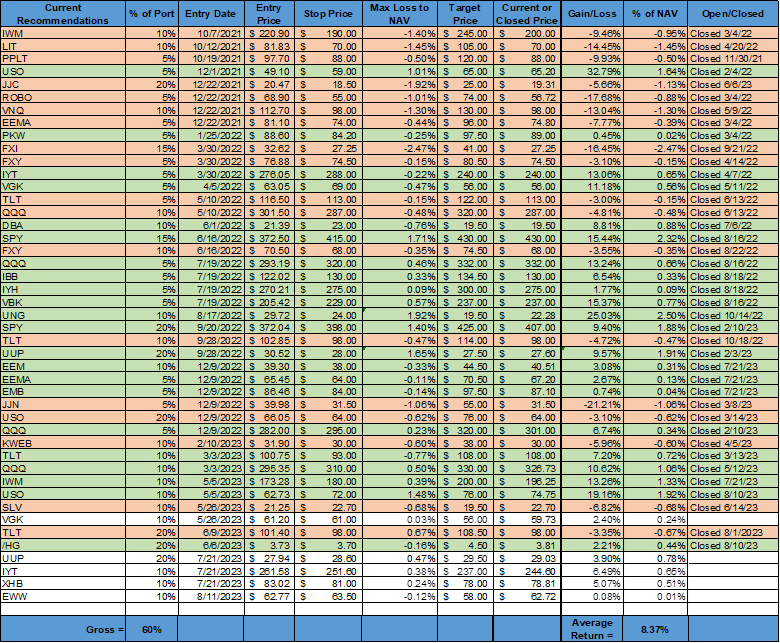Select the XHB ticker cell
Screen dimensions: 780x643
pyautogui.click(x=63, y=584)
